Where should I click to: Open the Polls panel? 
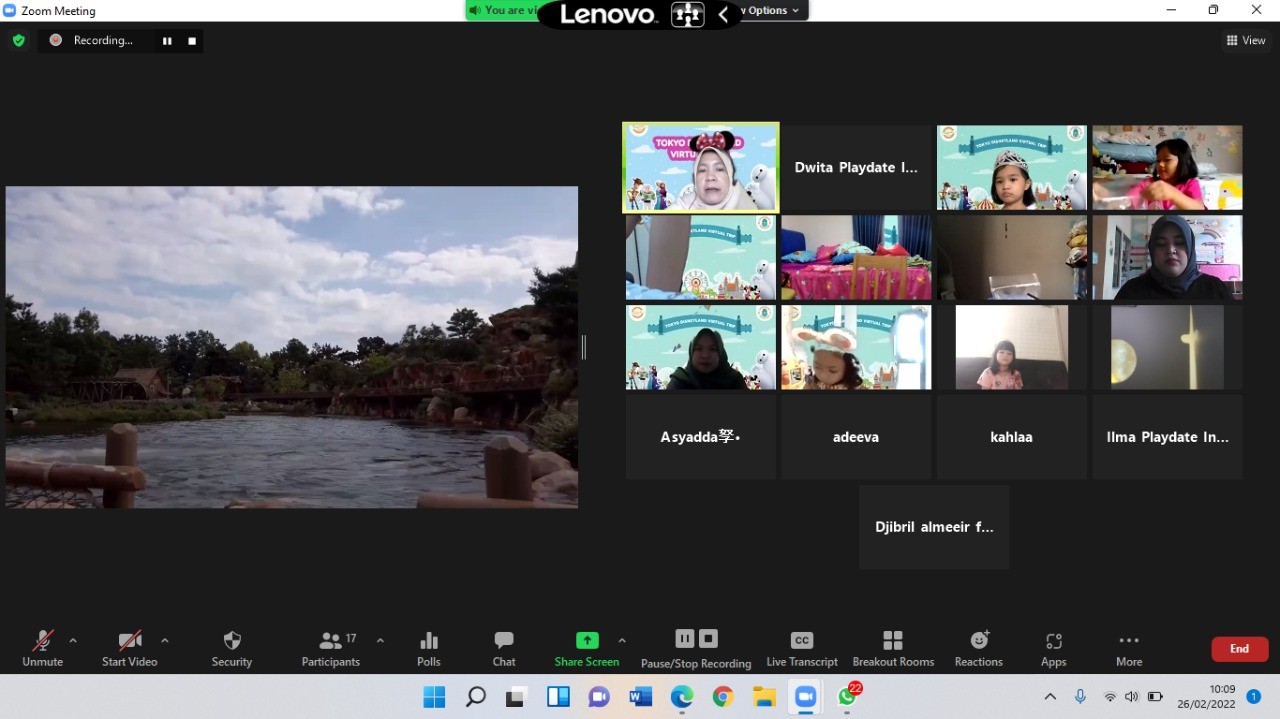[x=429, y=648]
